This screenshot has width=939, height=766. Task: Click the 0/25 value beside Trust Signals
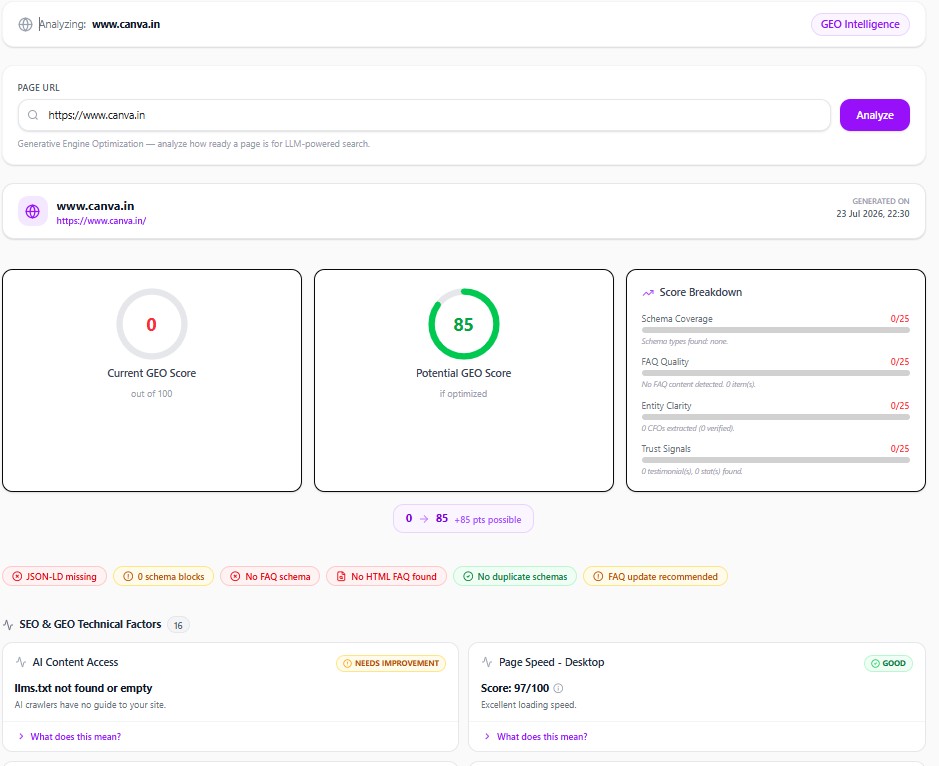899,449
